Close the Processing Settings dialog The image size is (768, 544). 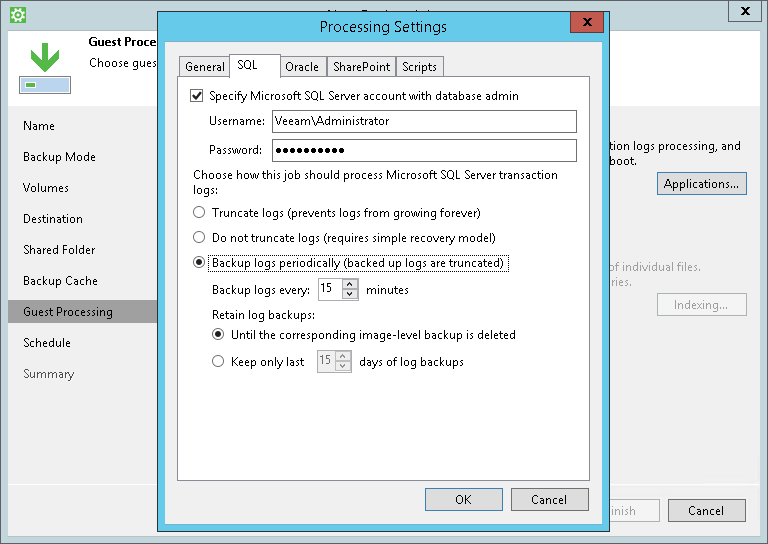[587, 22]
